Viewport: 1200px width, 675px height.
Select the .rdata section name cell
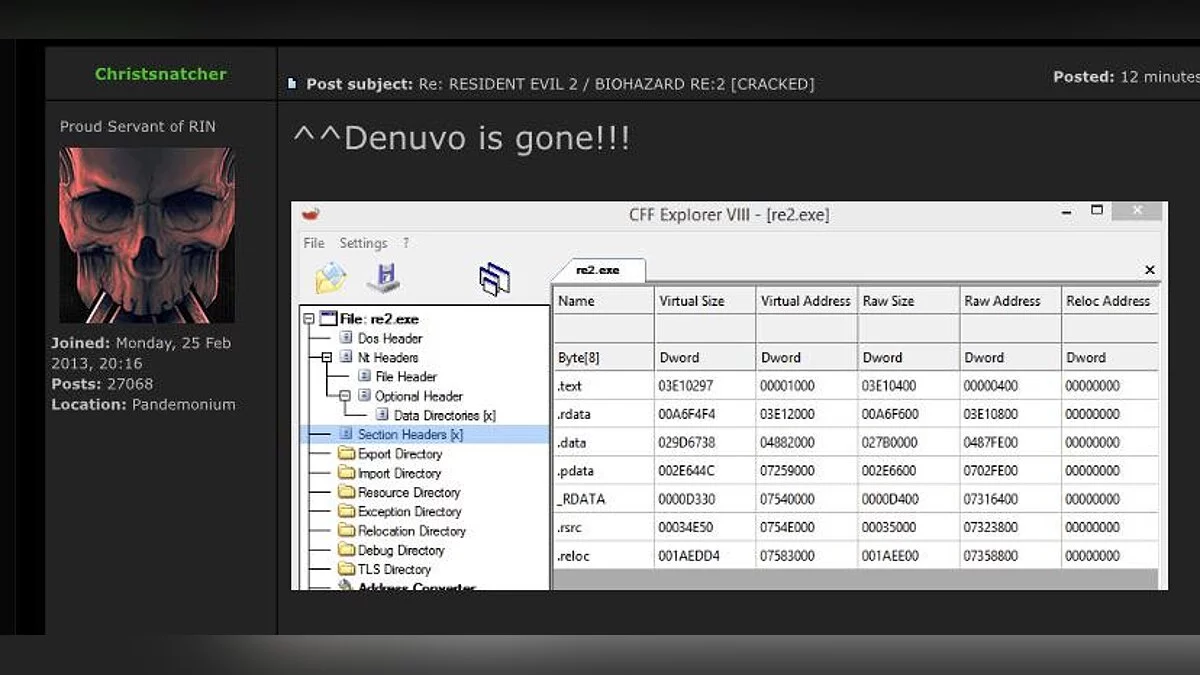click(x=604, y=413)
